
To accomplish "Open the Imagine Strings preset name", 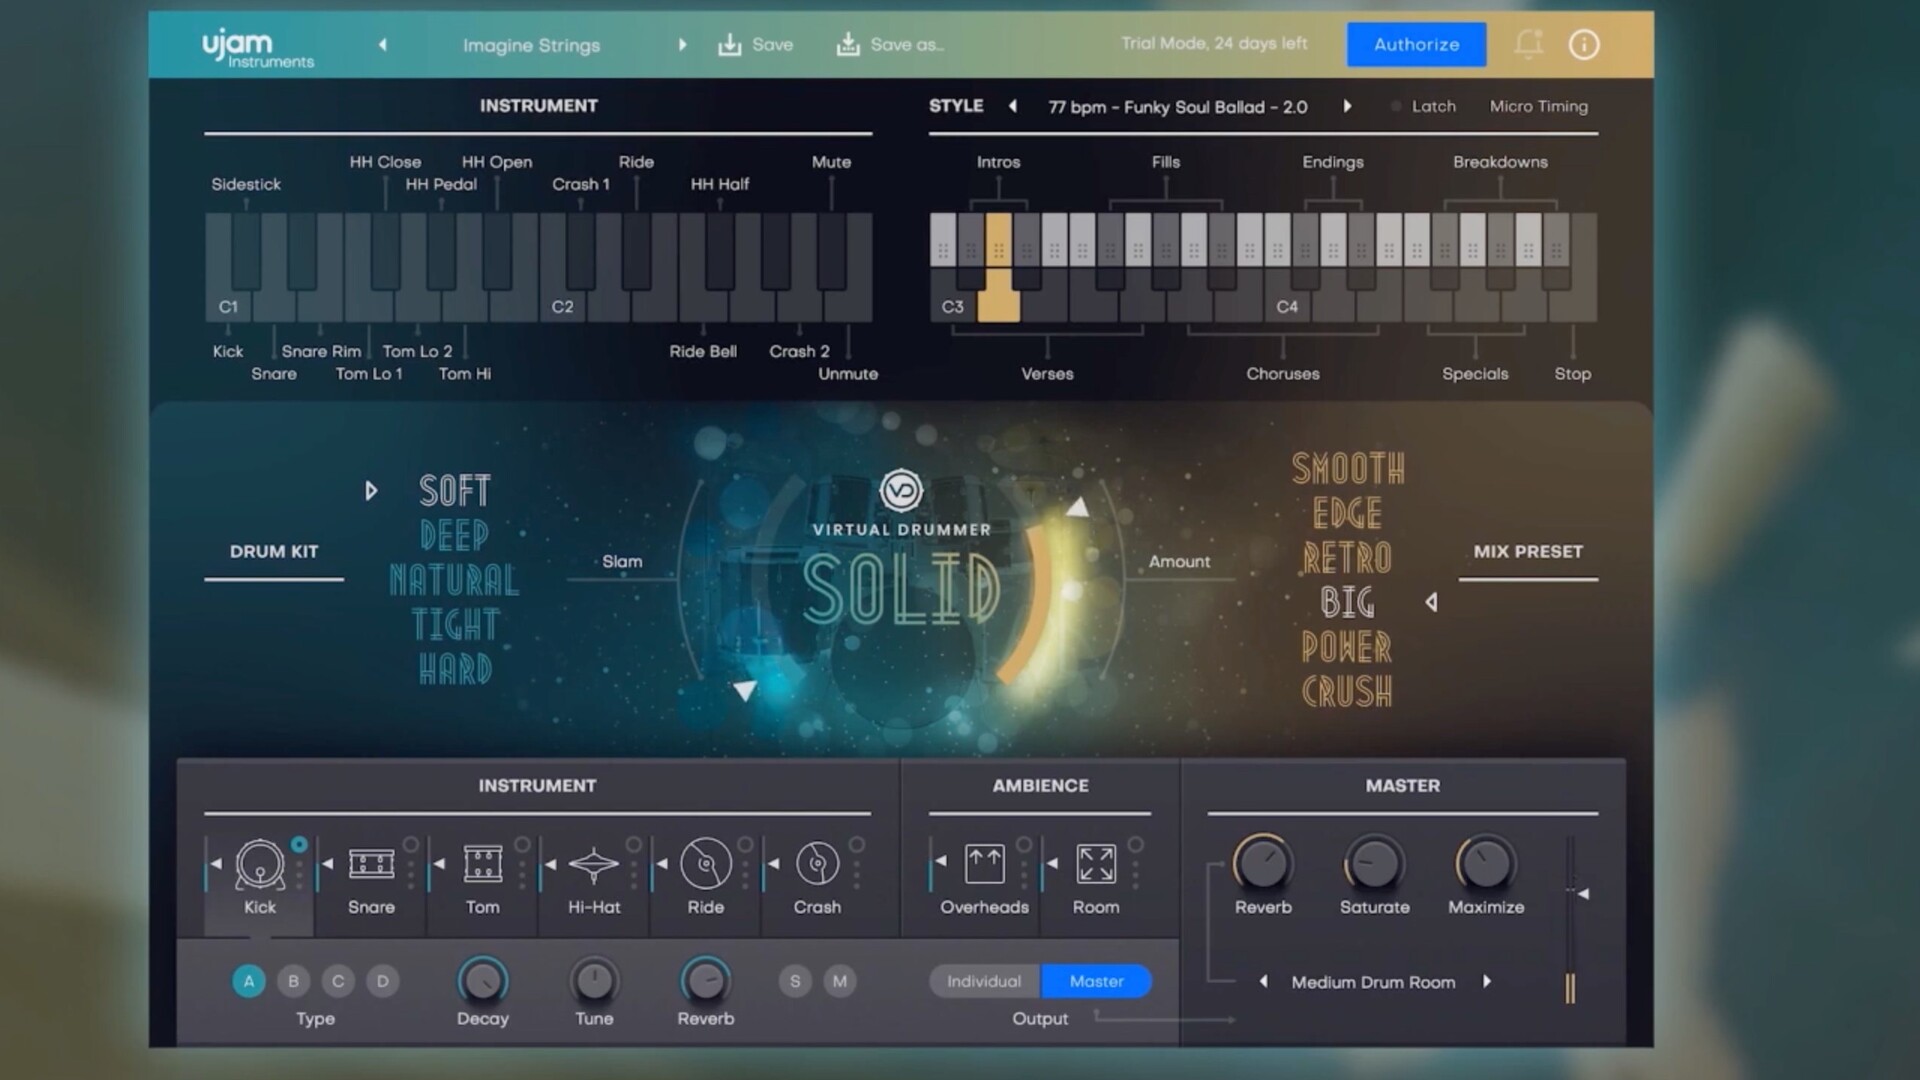I will tap(531, 45).
